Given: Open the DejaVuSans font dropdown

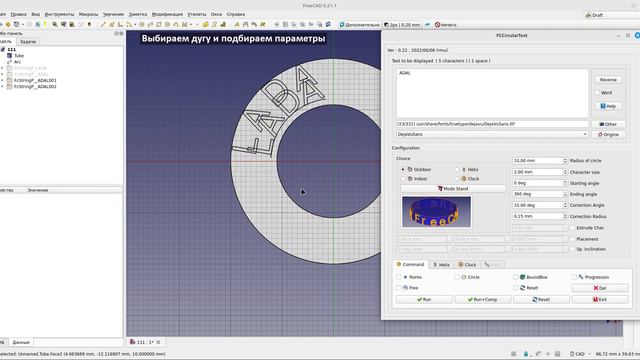Looking at the screenshot, I should [x=492, y=134].
